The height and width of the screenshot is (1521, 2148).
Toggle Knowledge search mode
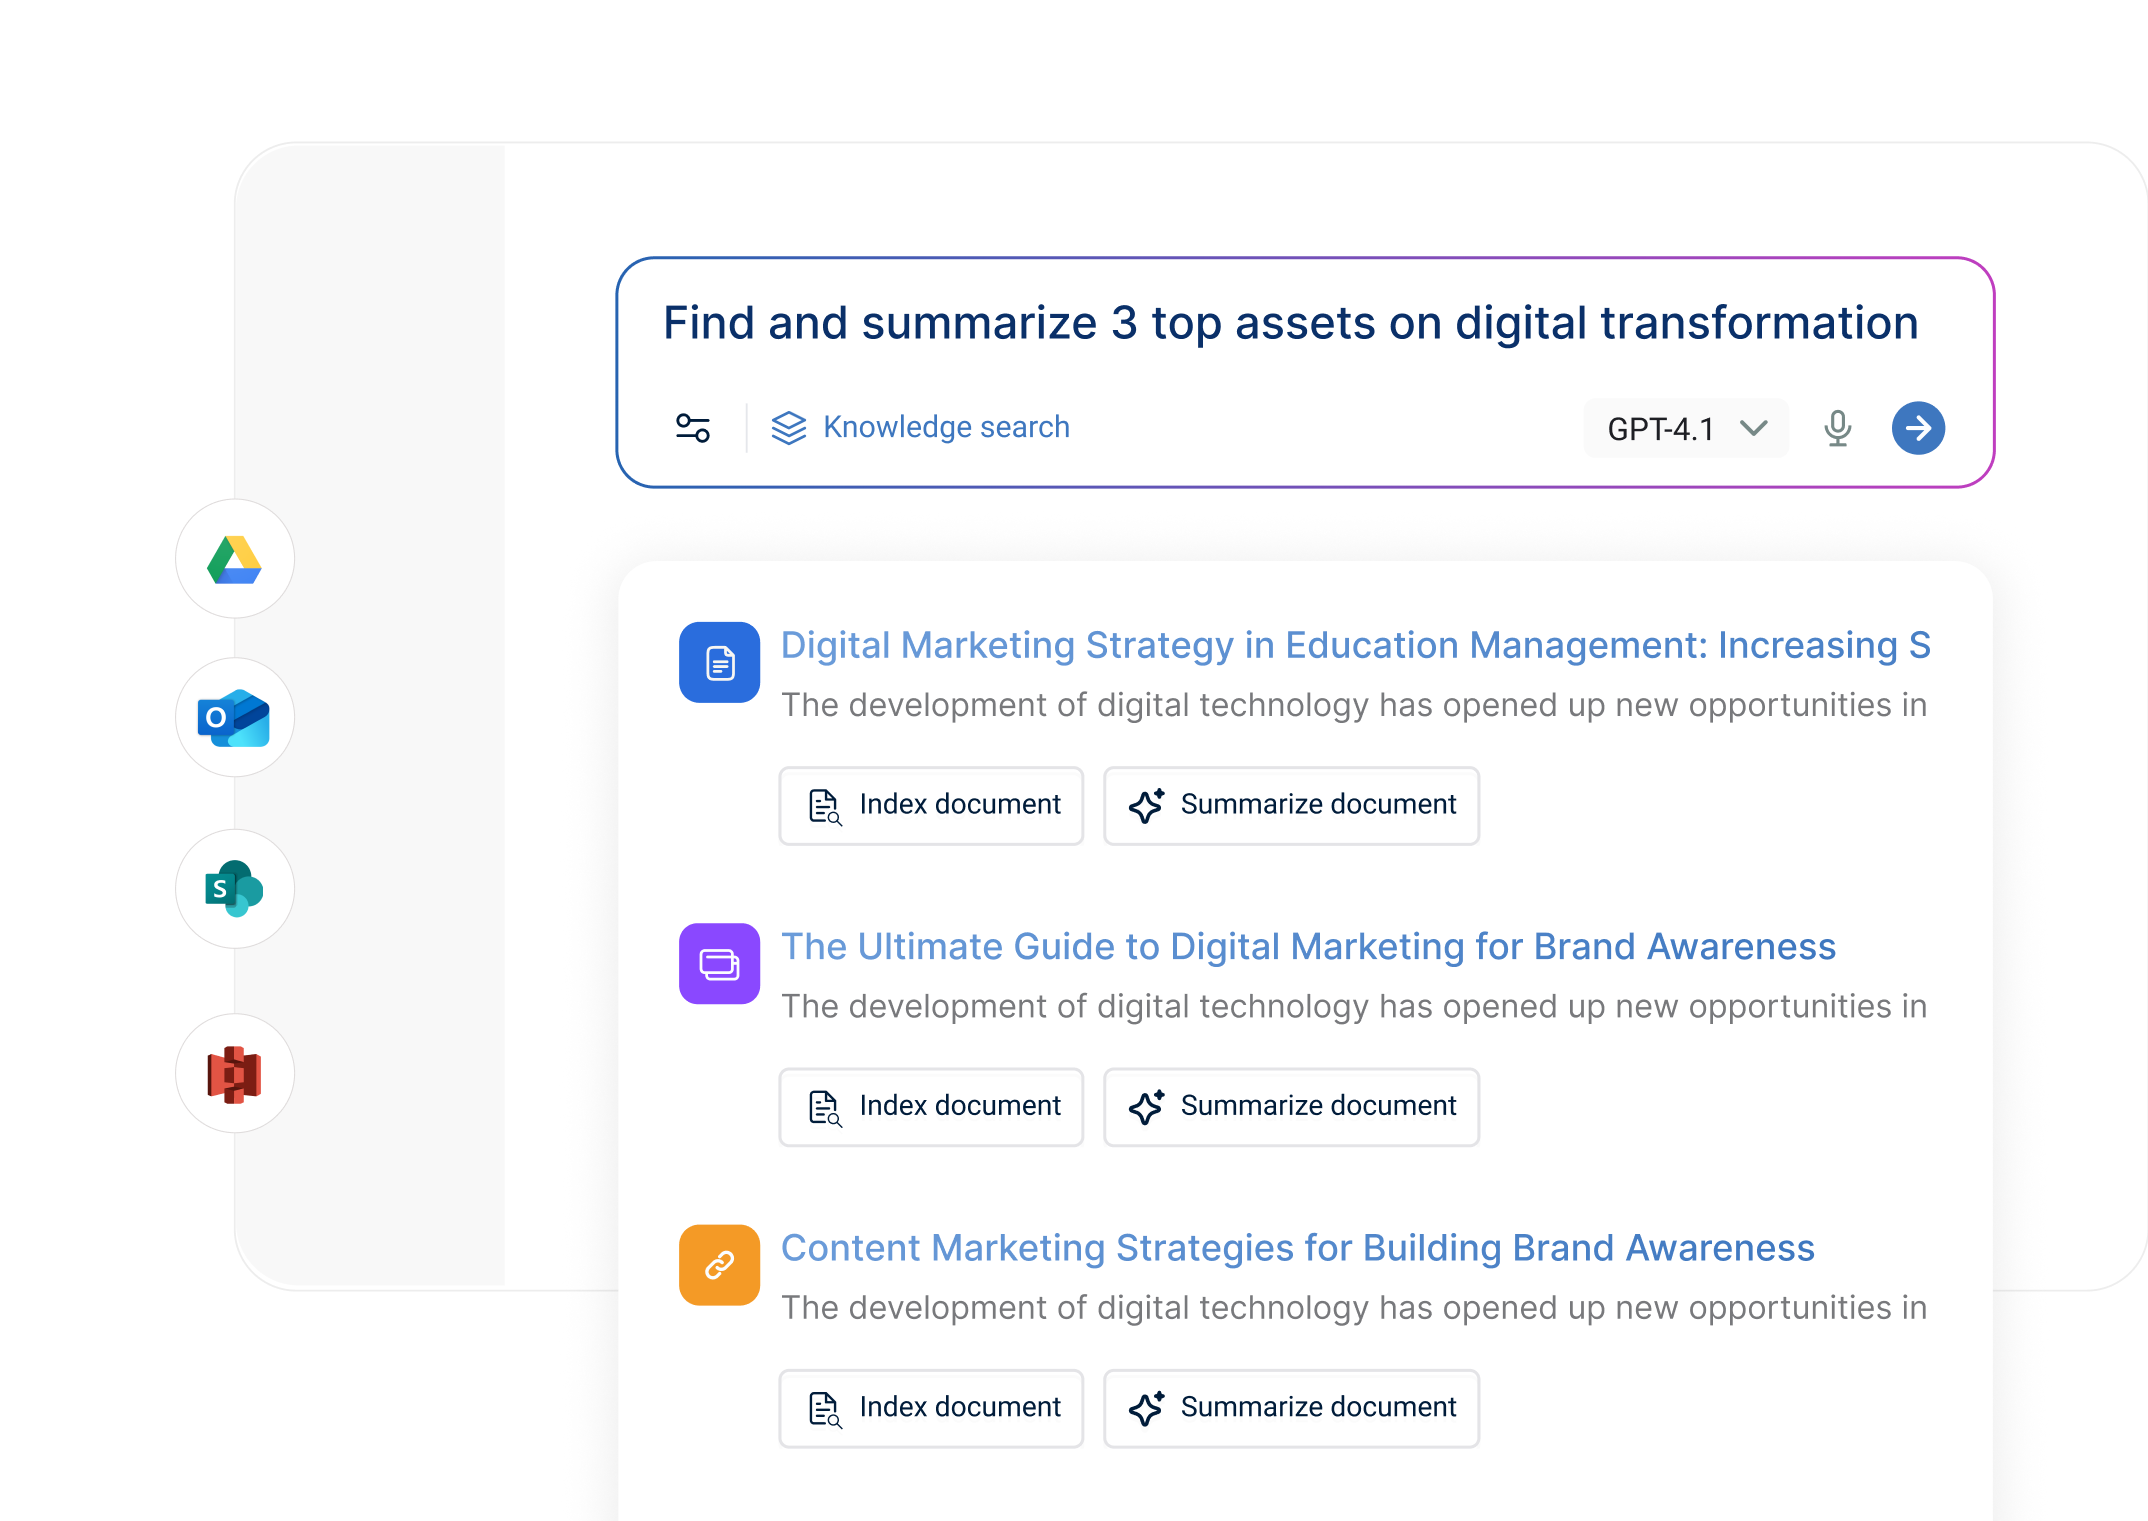(x=921, y=428)
